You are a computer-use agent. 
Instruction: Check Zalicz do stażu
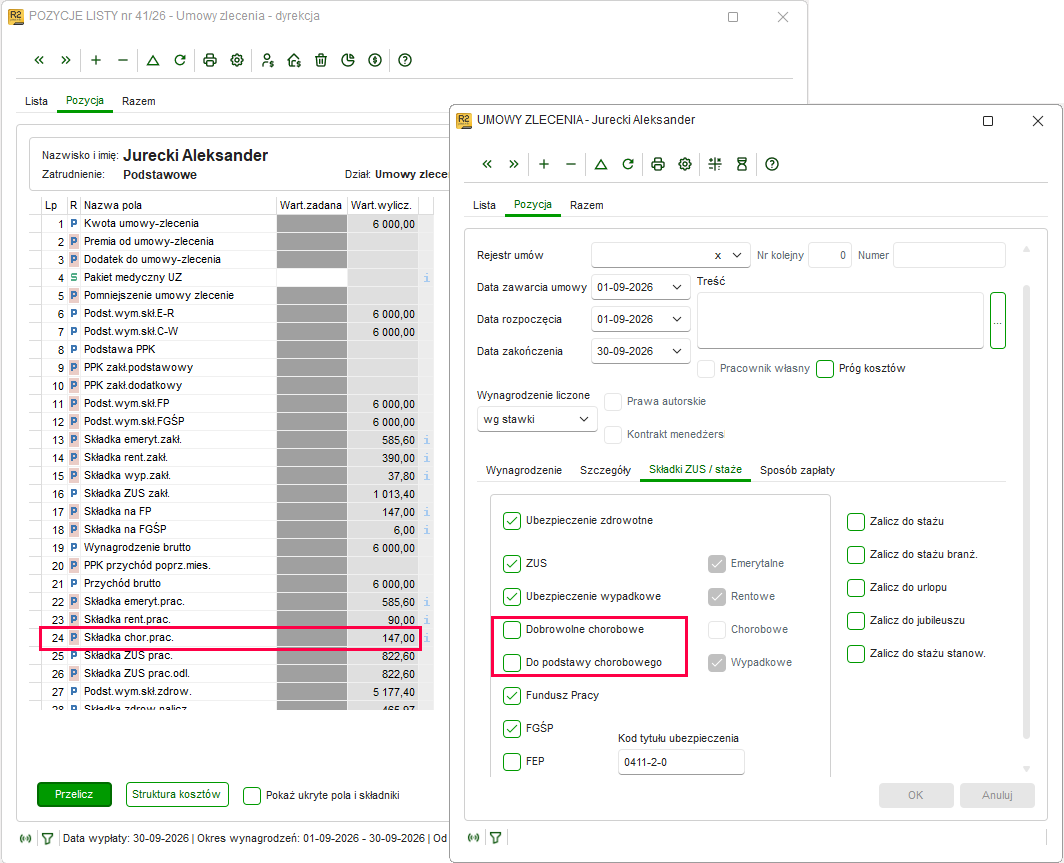tap(856, 522)
